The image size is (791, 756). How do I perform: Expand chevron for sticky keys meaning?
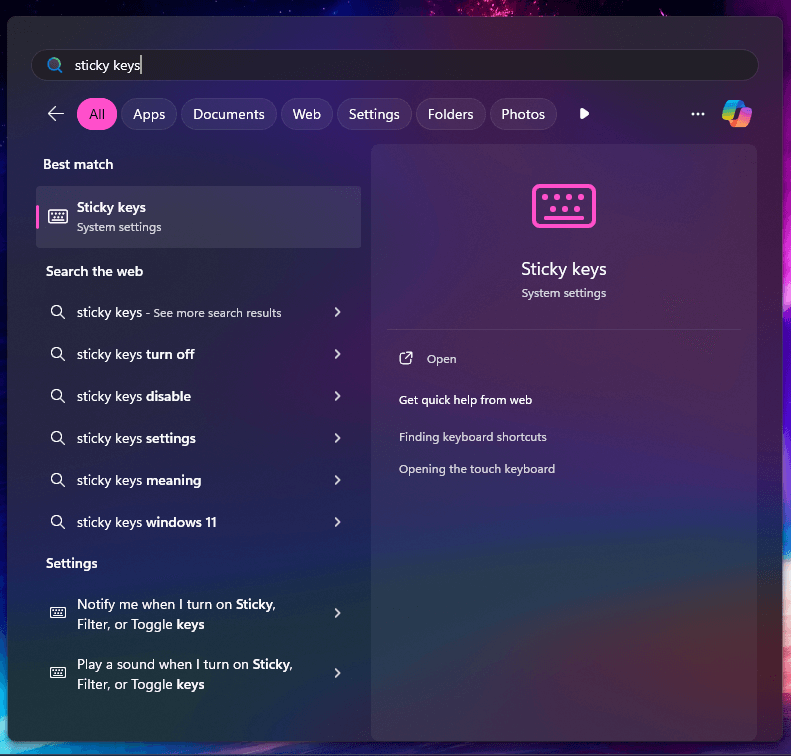[x=337, y=480]
